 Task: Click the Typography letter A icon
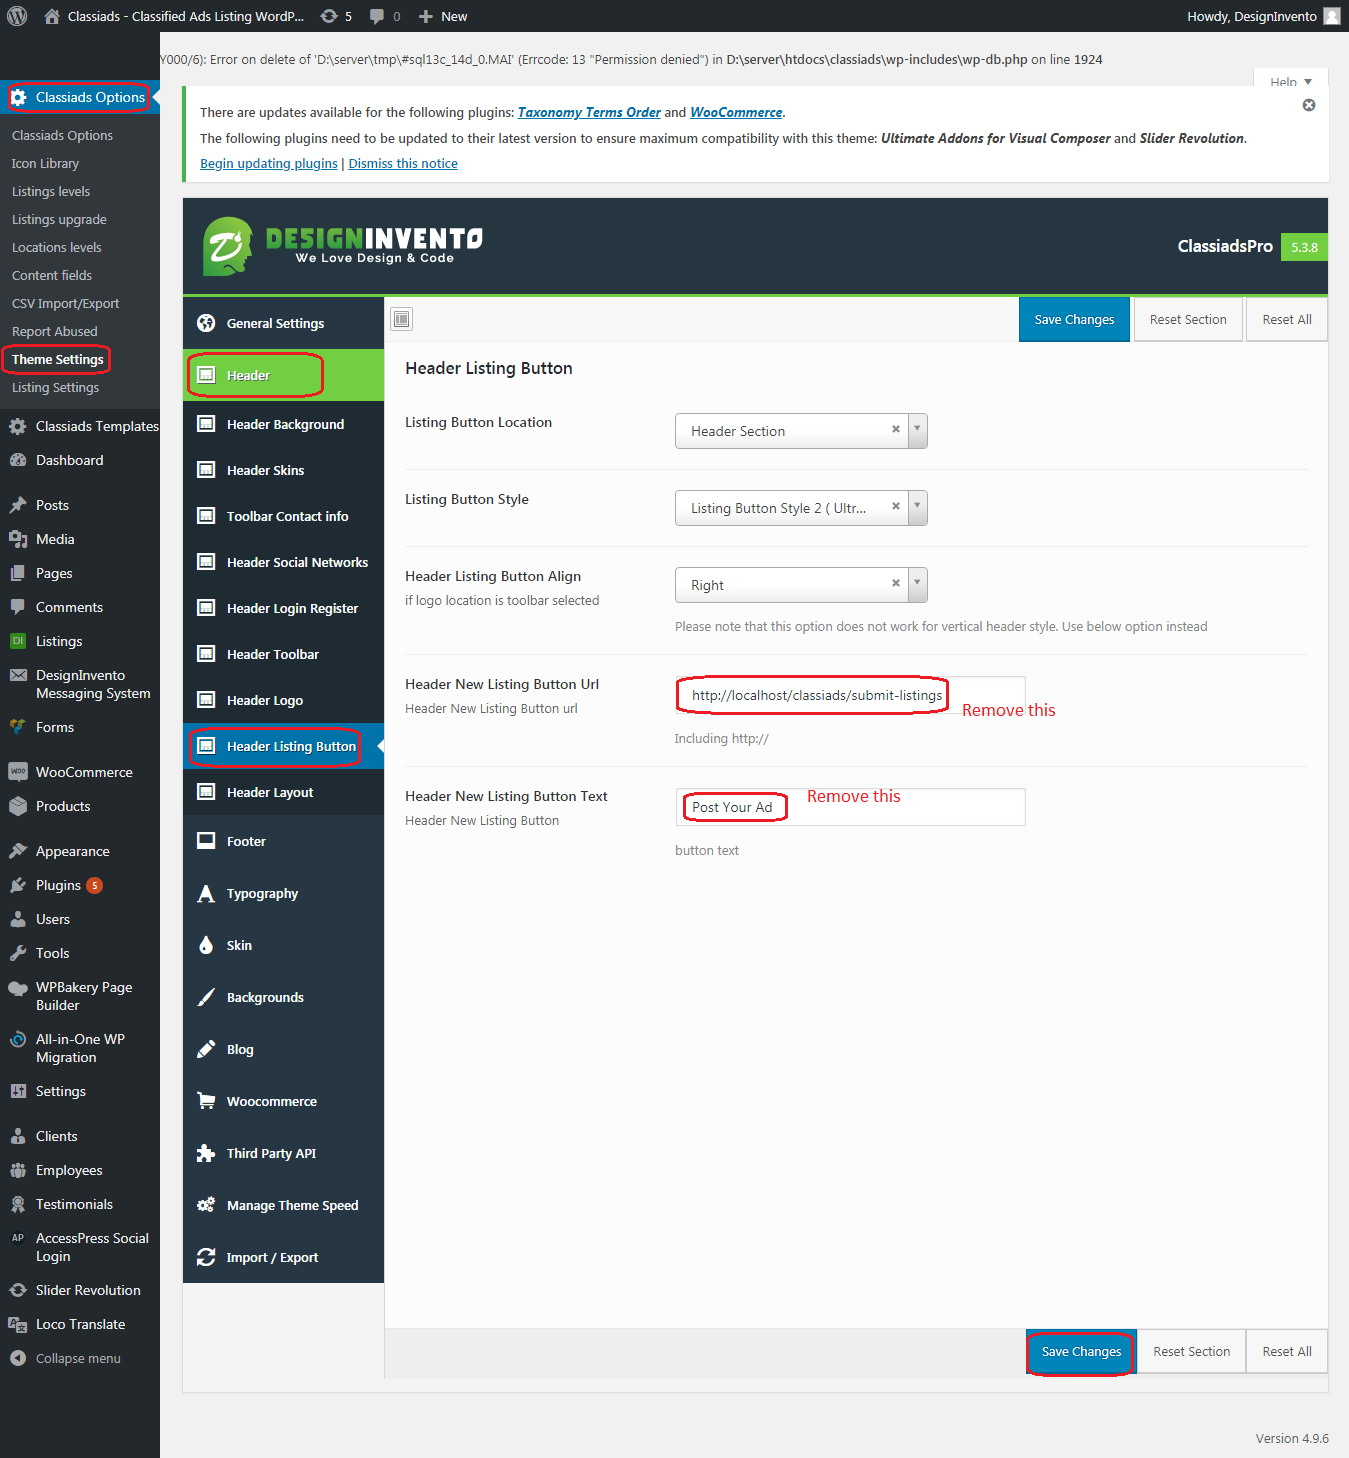point(206,893)
